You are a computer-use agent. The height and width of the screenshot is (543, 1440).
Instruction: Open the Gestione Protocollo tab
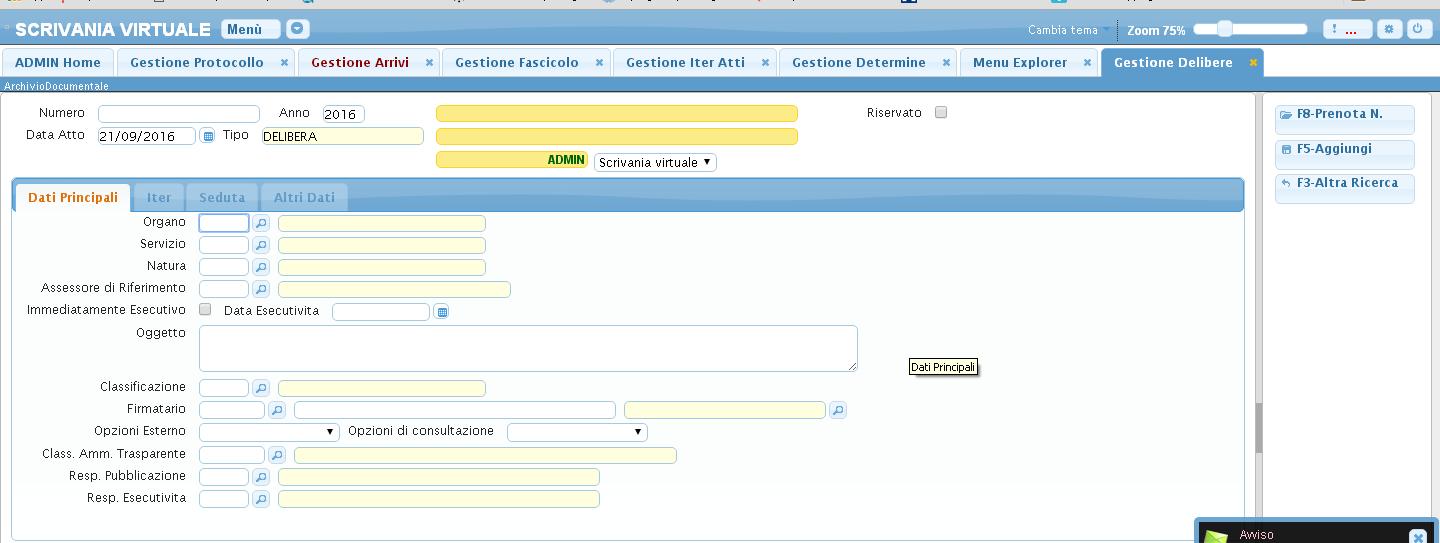pyautogui.click(x=197, y=62)
